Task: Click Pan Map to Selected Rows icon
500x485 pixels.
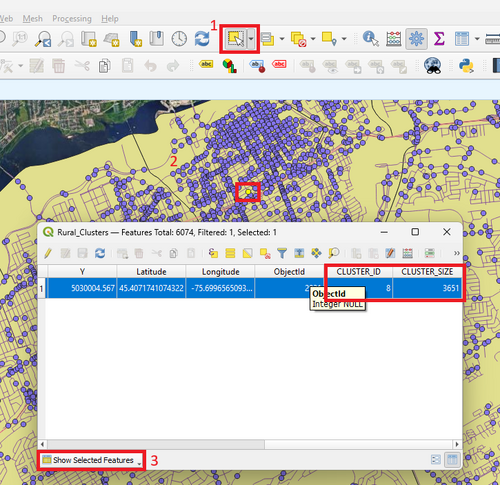Action: [x=316, y=253]
